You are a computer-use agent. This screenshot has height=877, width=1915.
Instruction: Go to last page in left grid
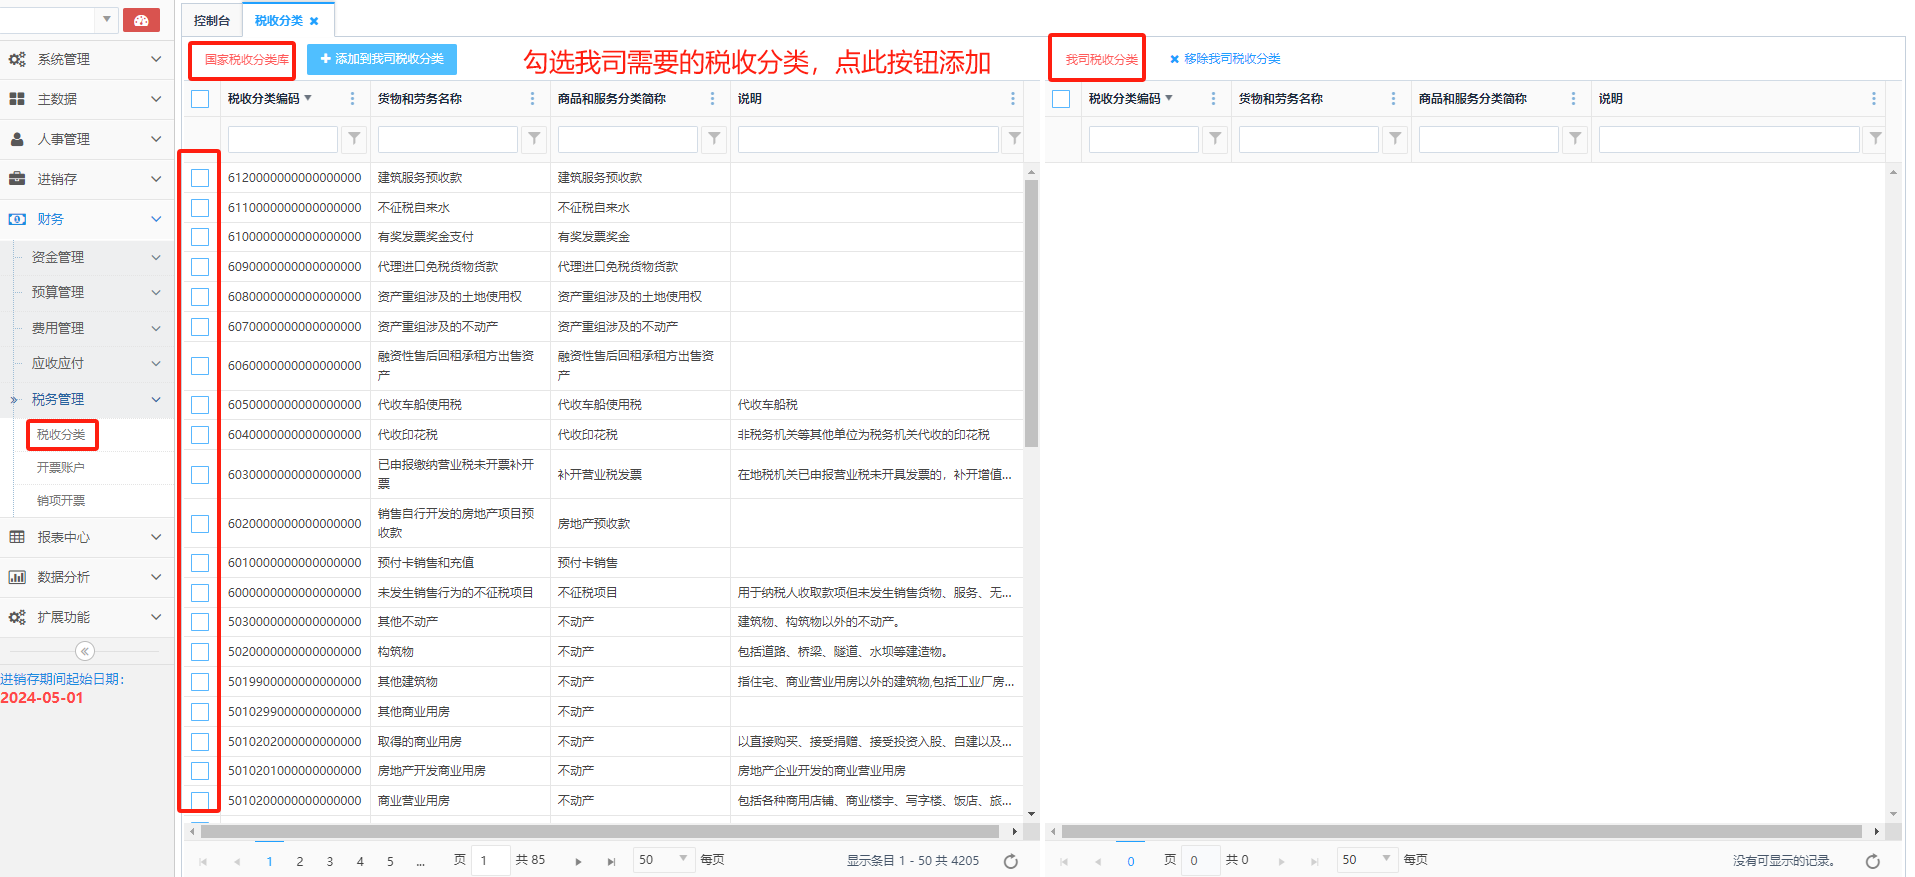[611, 861]
